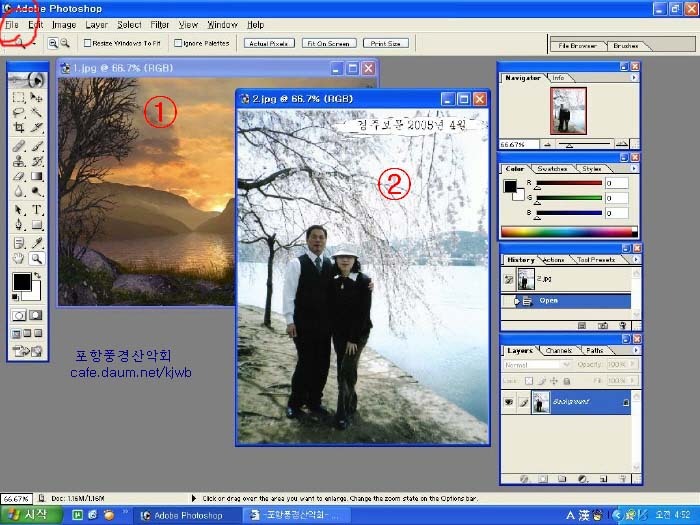Switch to the Swatches tab

(552, 169)
